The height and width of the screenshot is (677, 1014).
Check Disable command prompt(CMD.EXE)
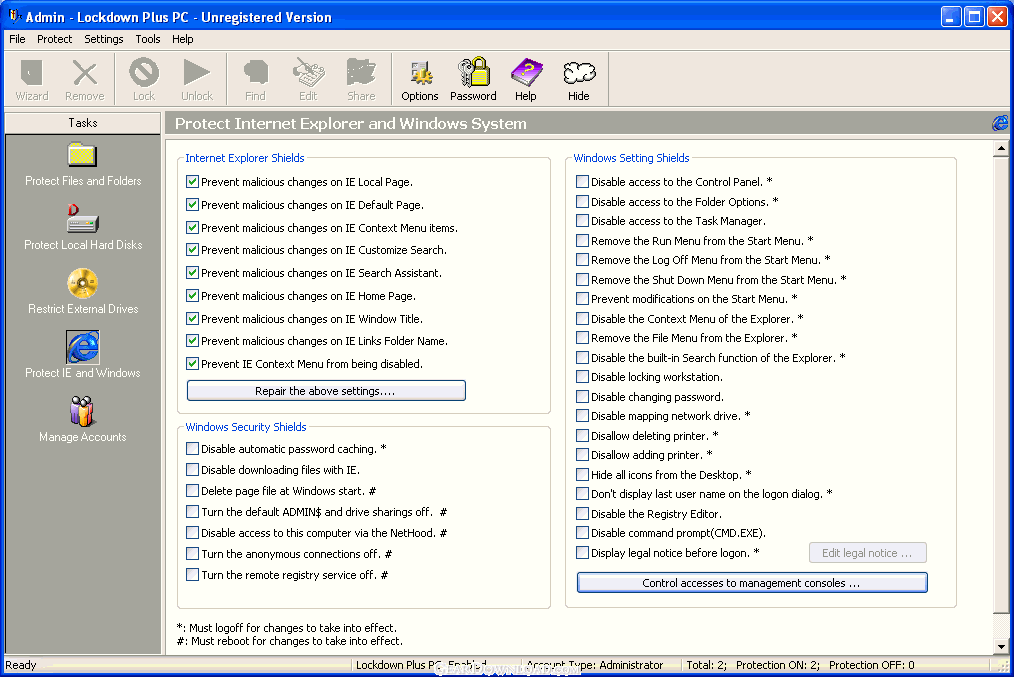tap(582, 533)
